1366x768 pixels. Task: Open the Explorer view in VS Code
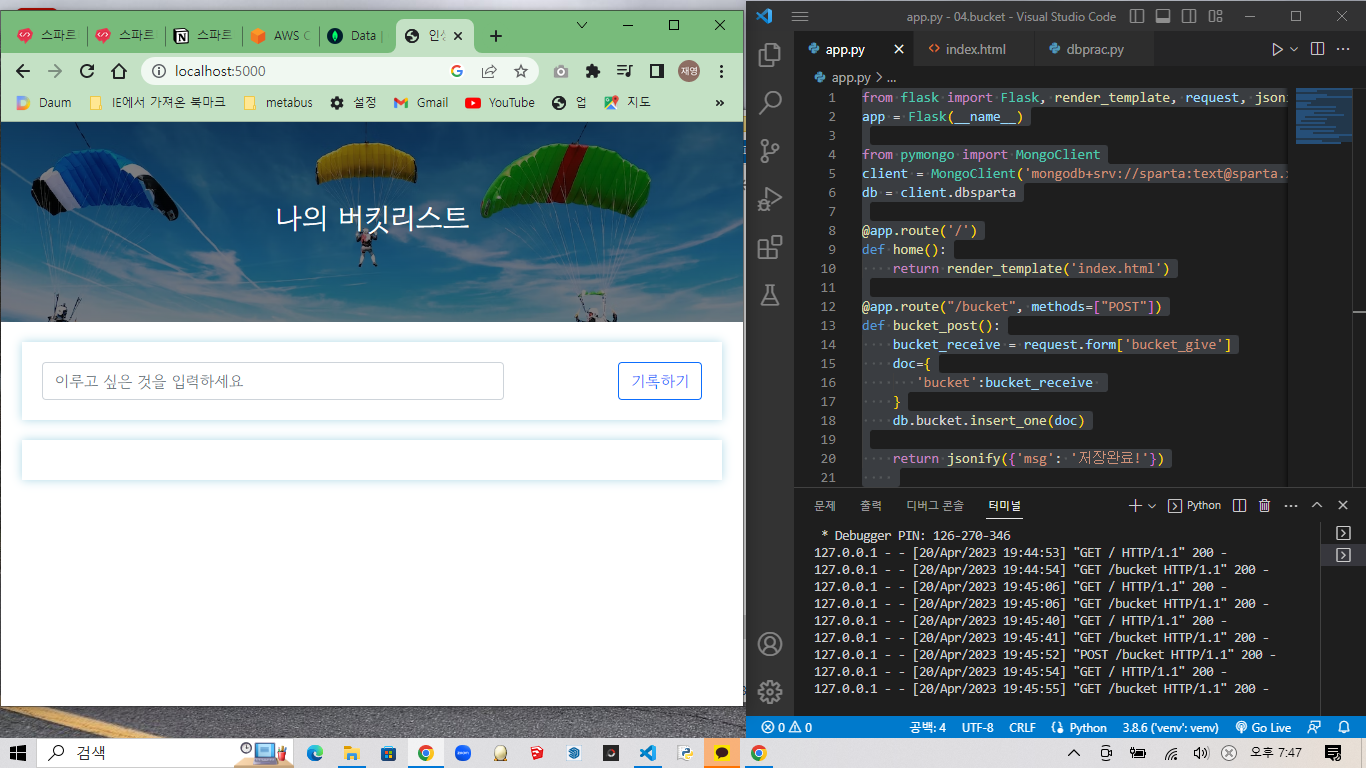tap(770, 55)
